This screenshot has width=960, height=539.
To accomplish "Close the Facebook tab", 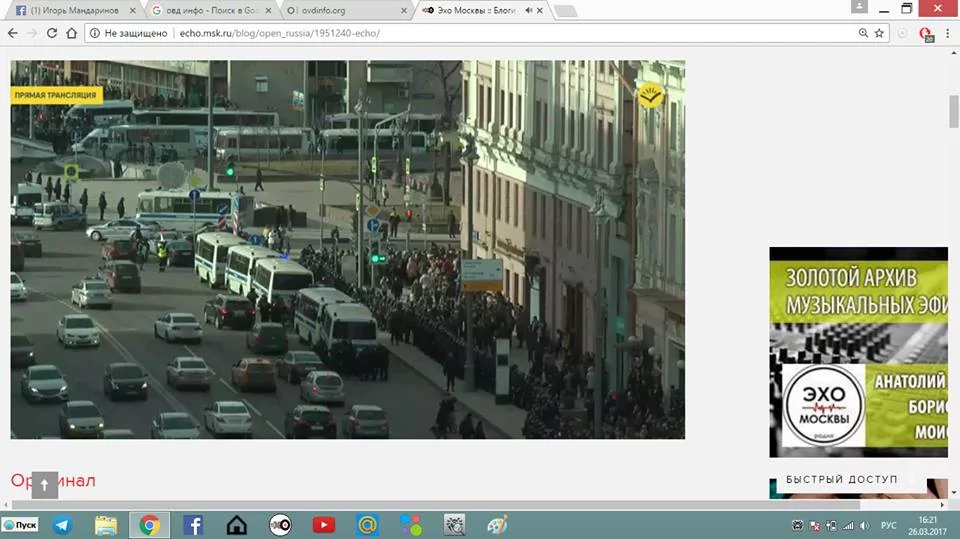I will (133, 10).
